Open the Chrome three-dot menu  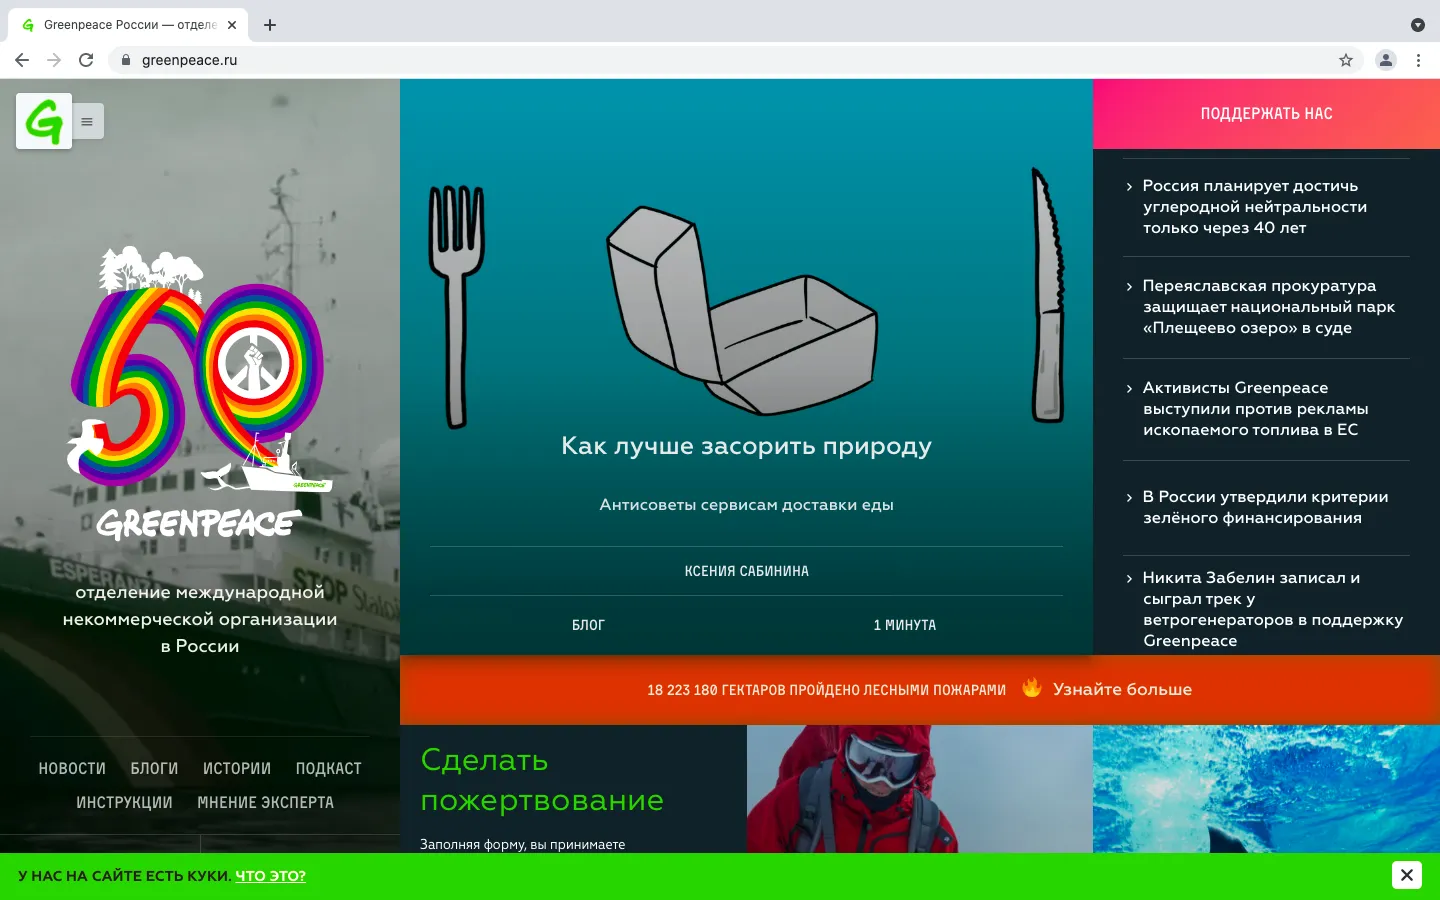pyautogui.click(x=1418, y=60)
